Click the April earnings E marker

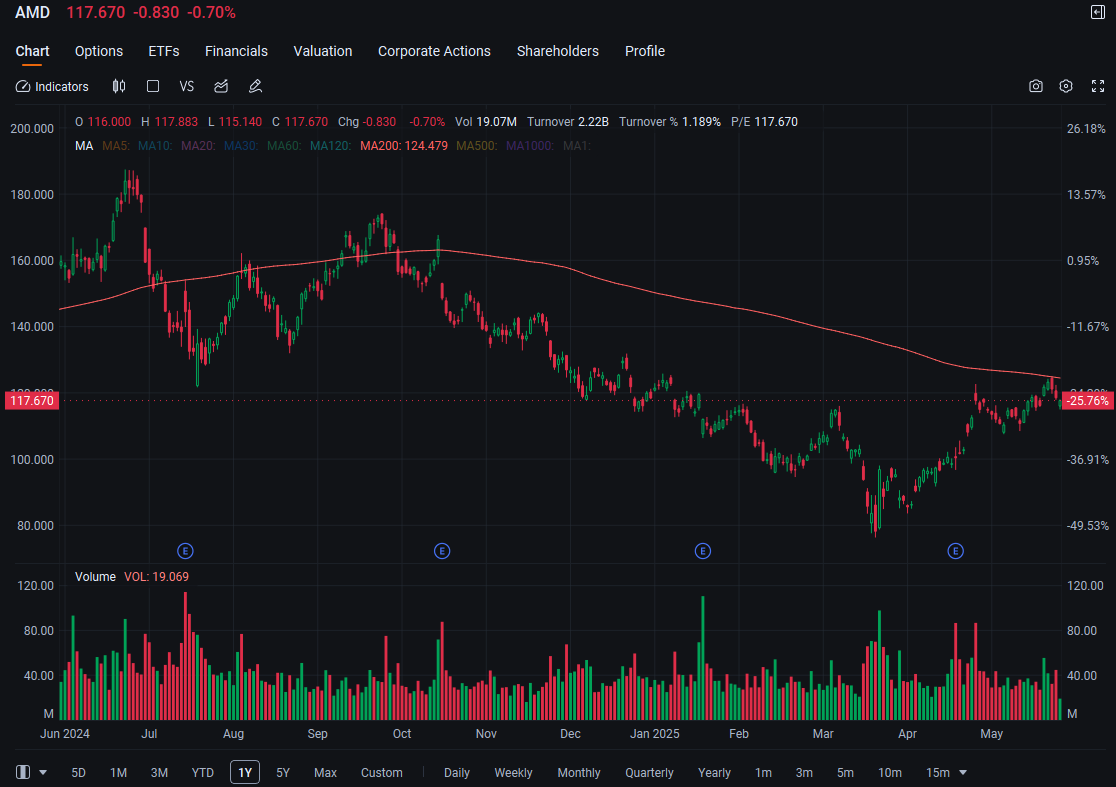coord(955,551)
